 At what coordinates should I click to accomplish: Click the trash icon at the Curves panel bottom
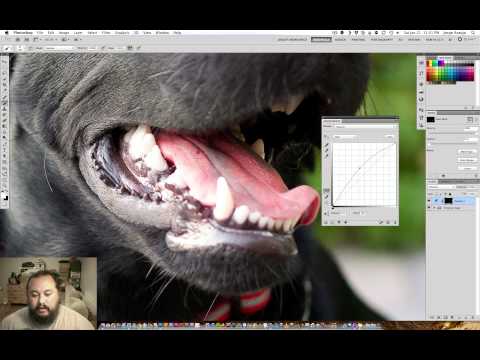pos(395,222)
